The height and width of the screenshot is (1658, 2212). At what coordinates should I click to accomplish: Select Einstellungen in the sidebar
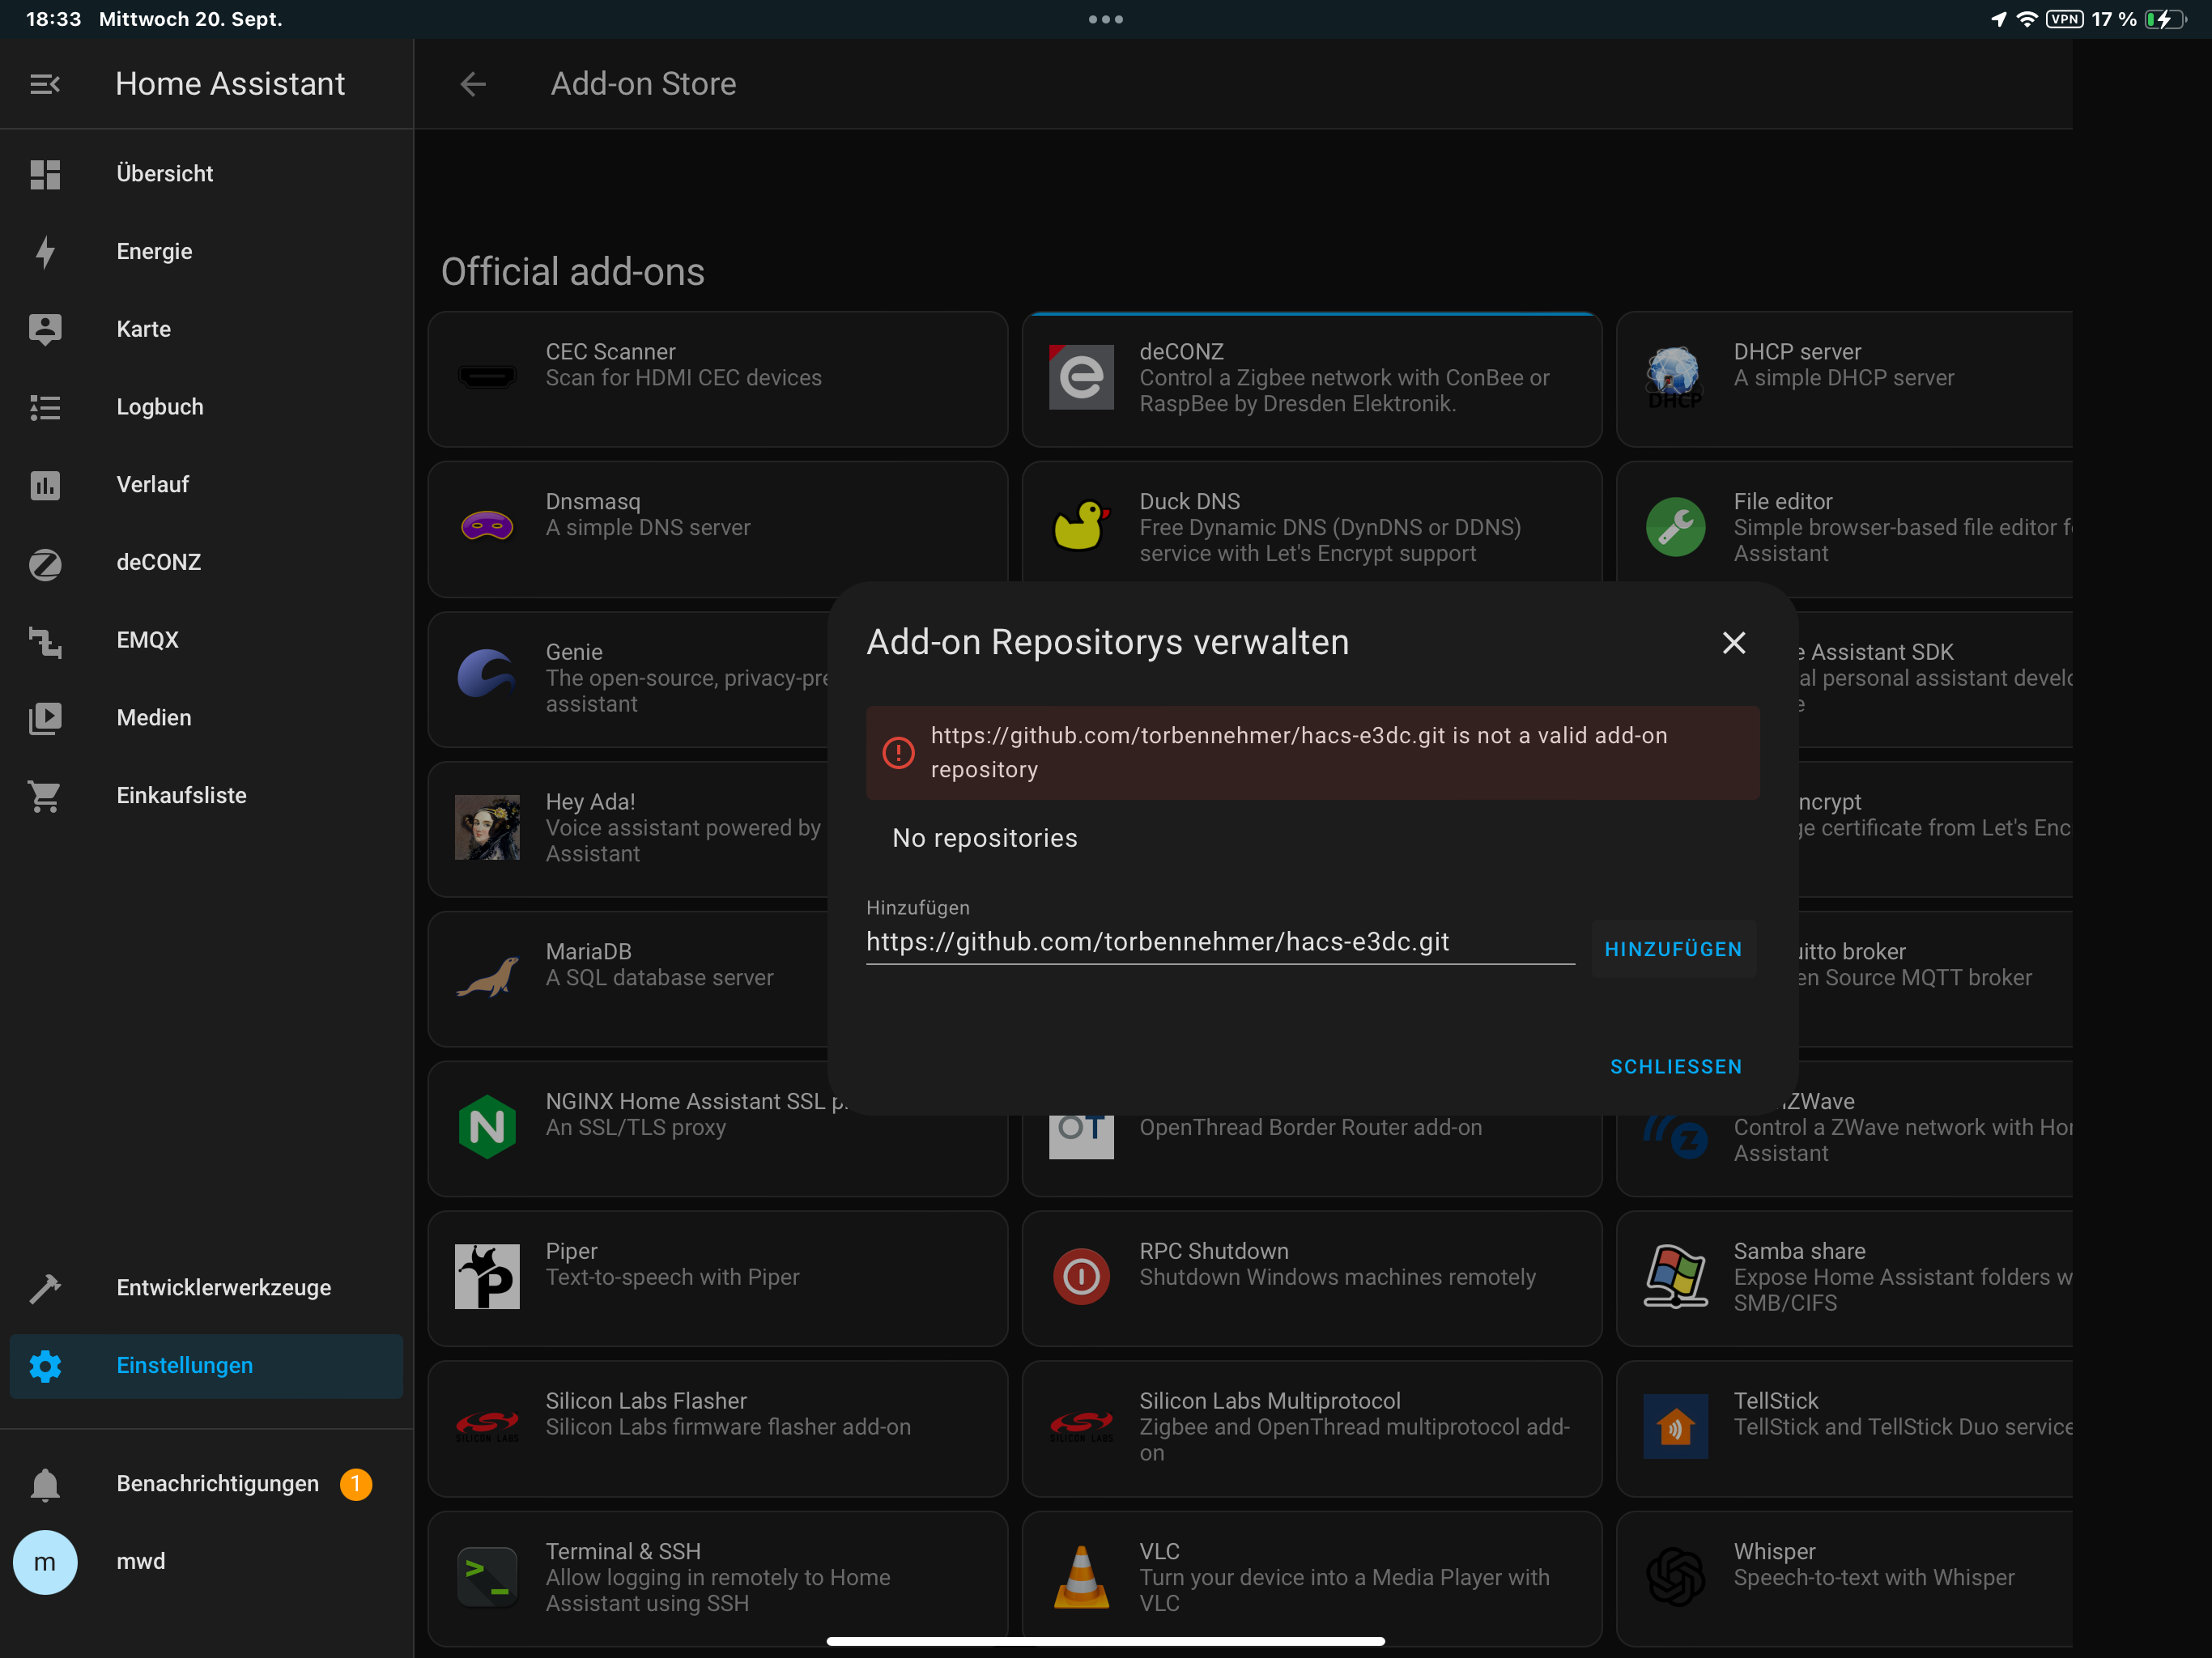click(x=184, y=1366)
